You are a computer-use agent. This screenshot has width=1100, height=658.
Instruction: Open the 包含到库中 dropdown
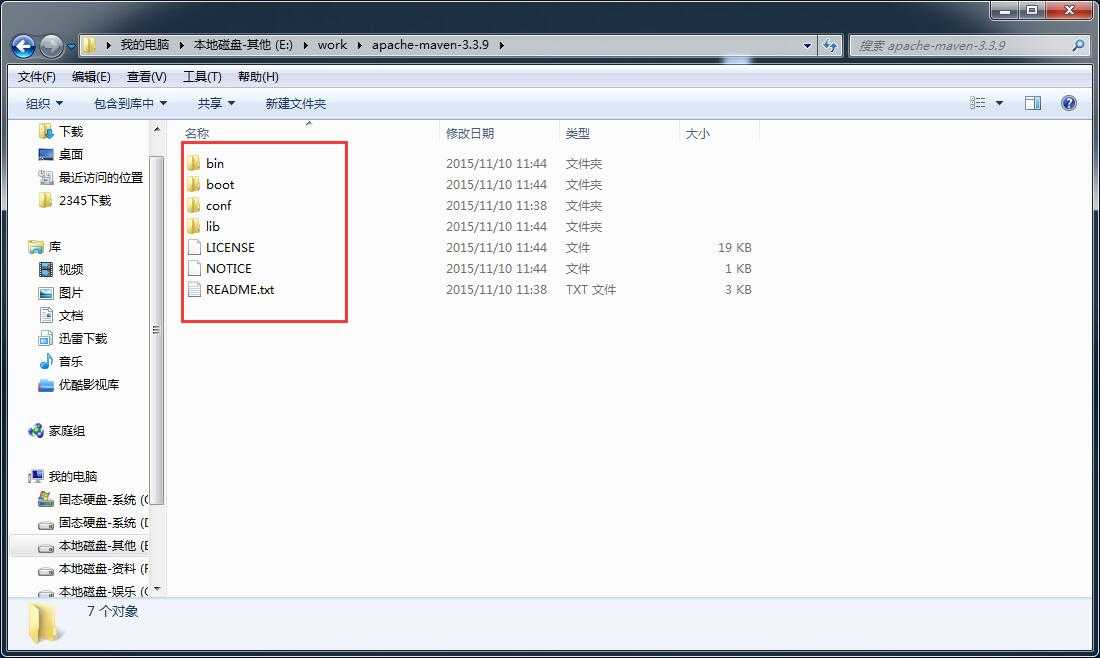pyautogui.click(x=130, y=104)
